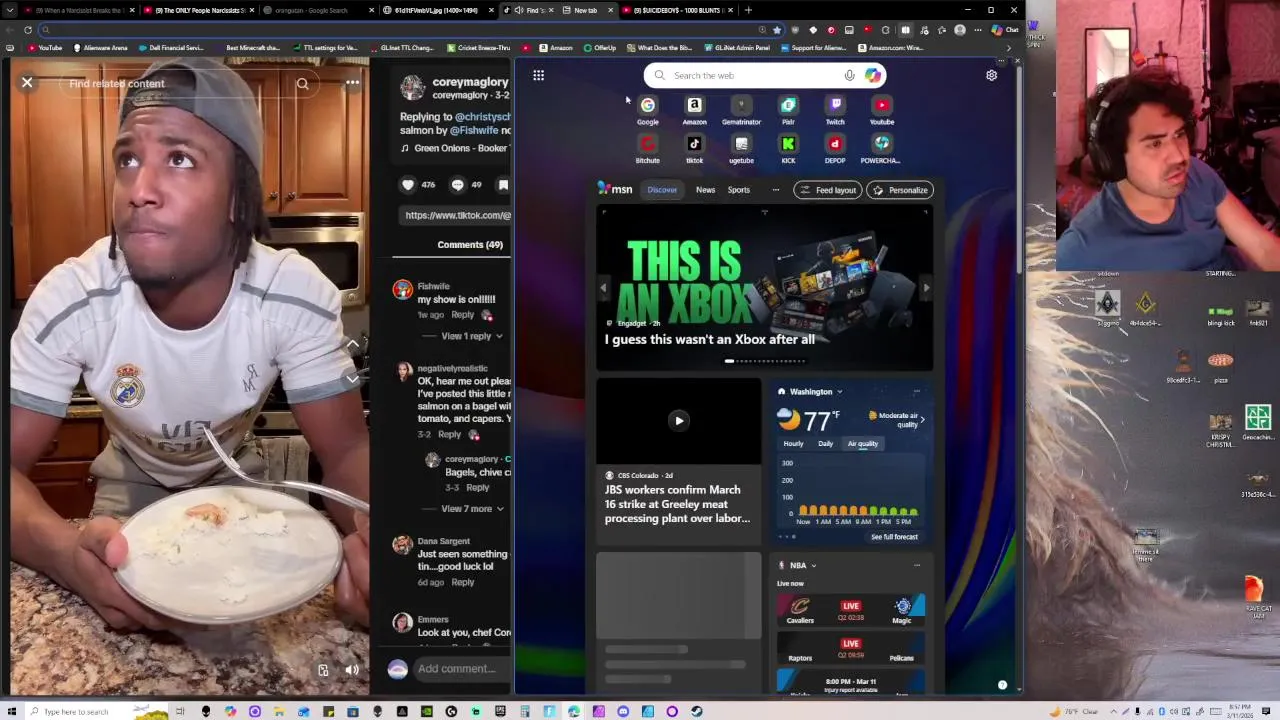The width and height of the screenshot is (1280, 720).
Task: Open JBS workers confirm strike article
Action: (677, 504)
